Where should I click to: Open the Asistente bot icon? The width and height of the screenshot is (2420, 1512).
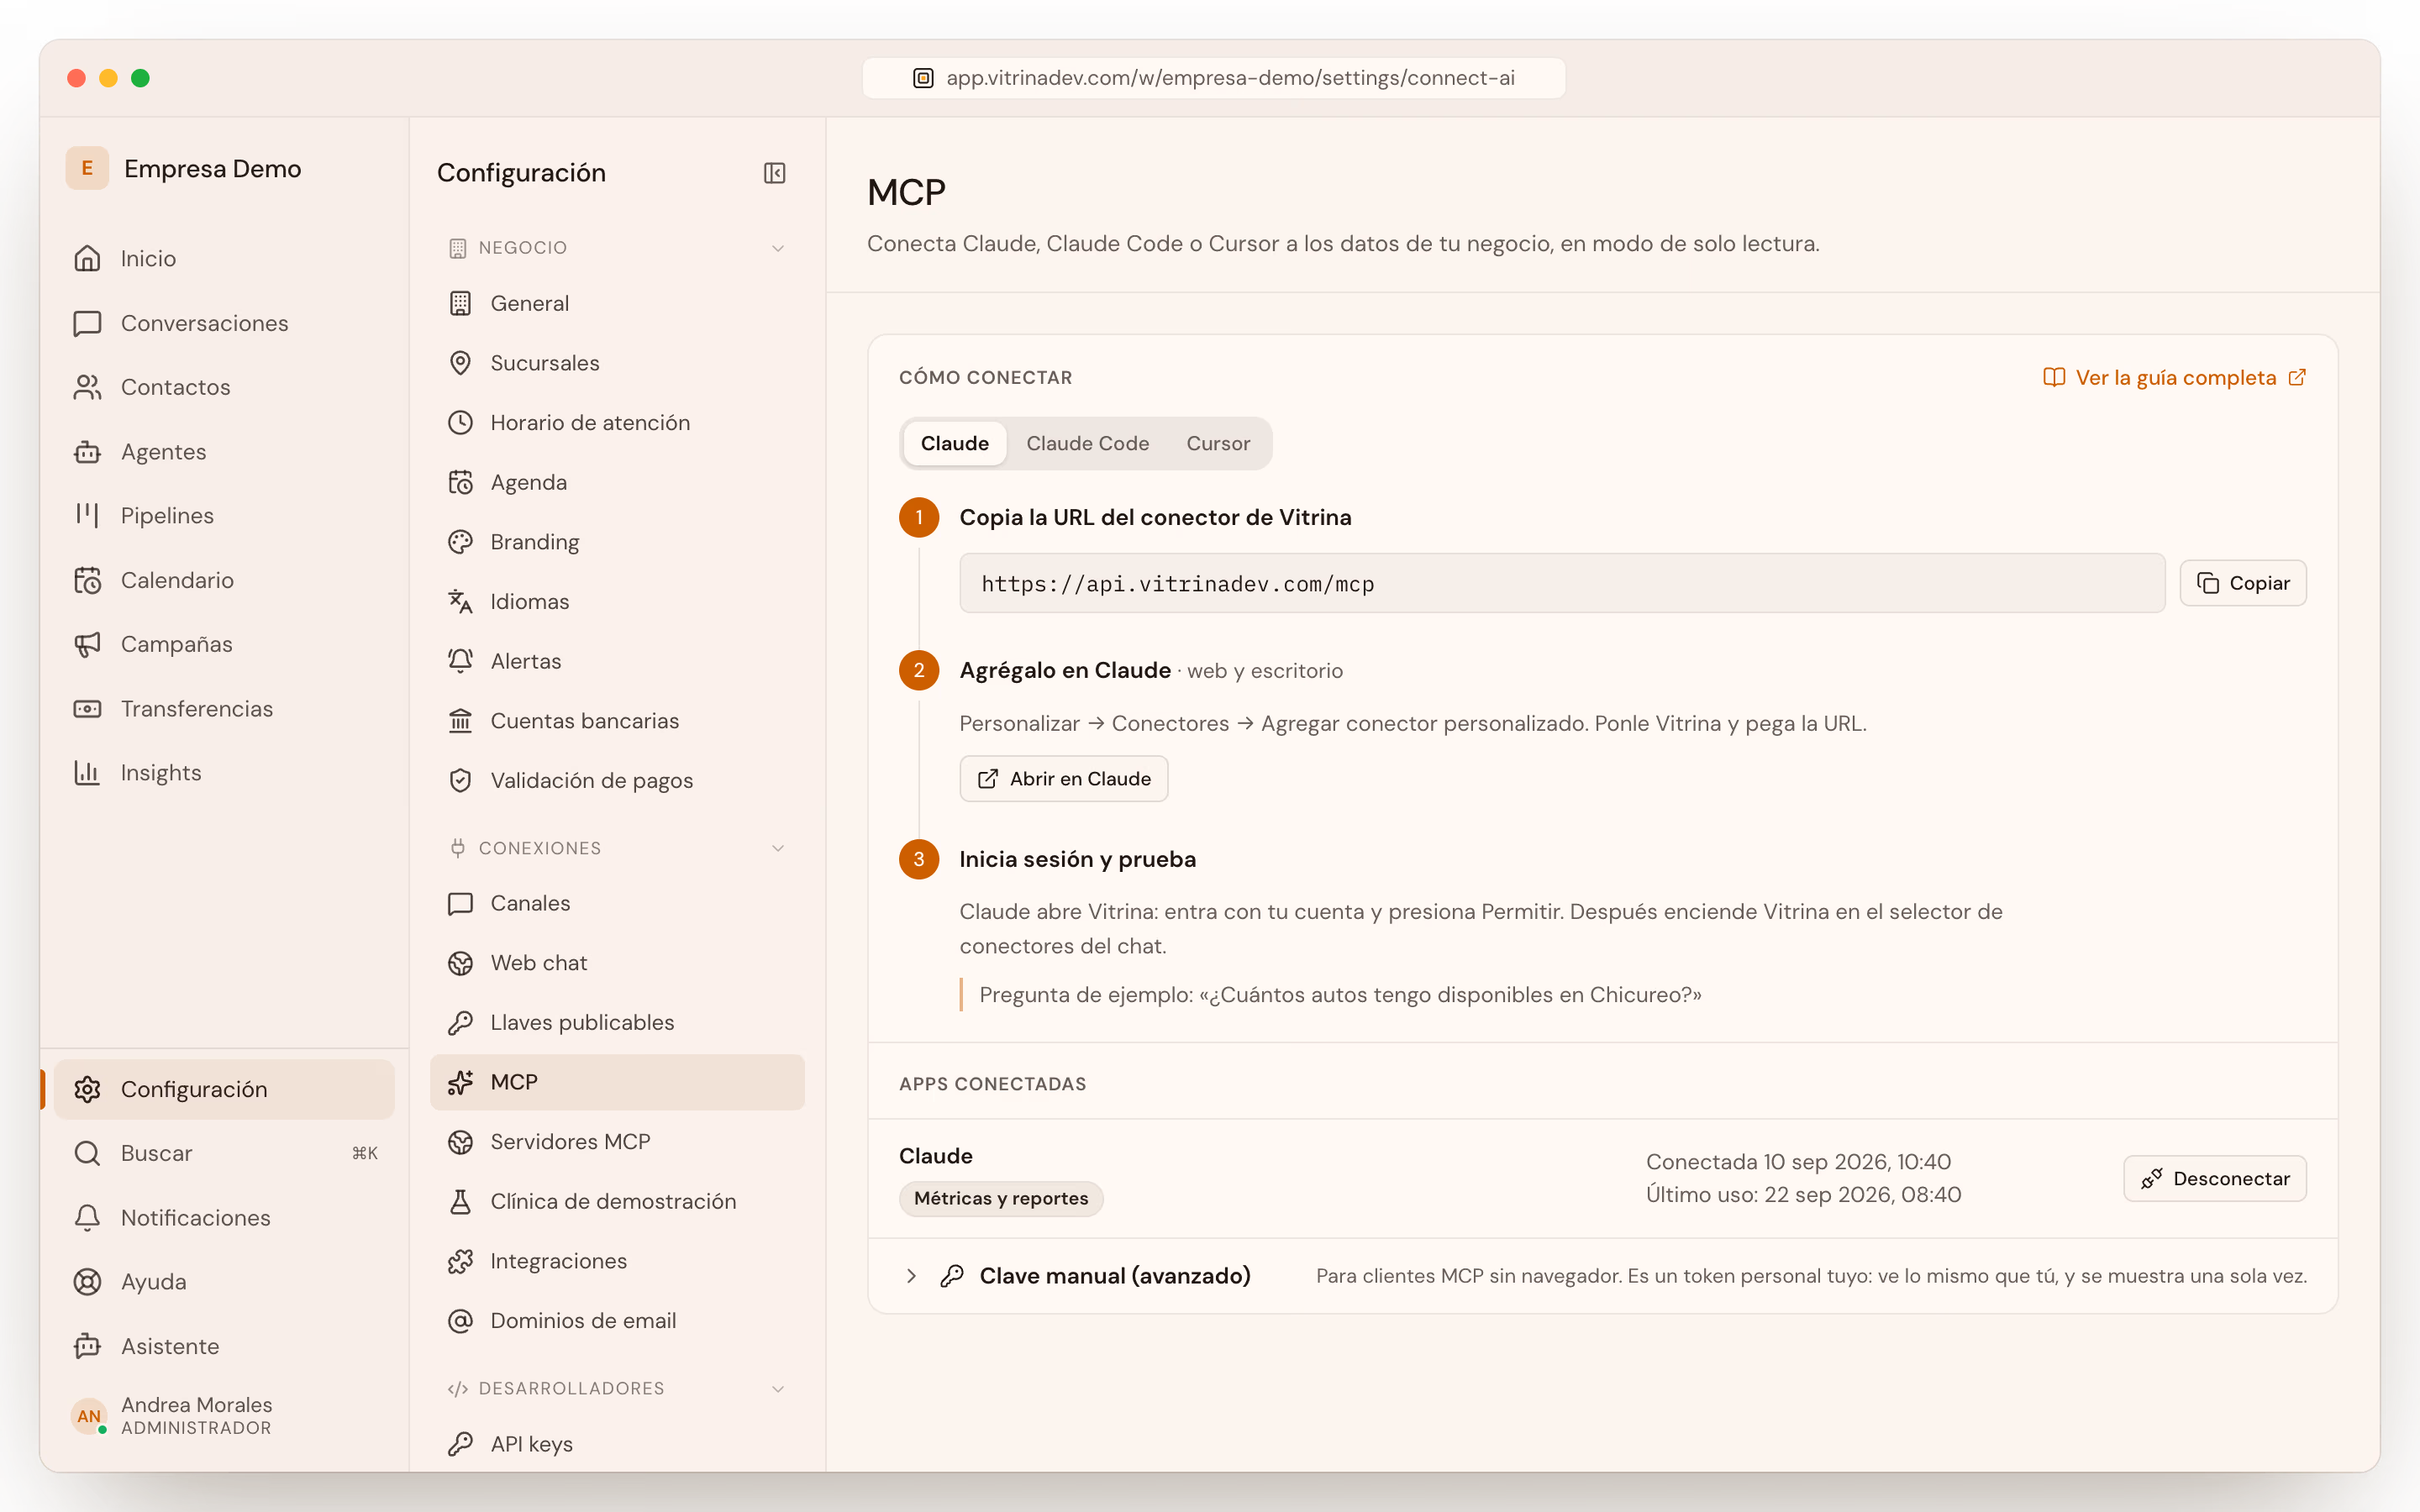pyautogui.click(x=87, y=1346)
